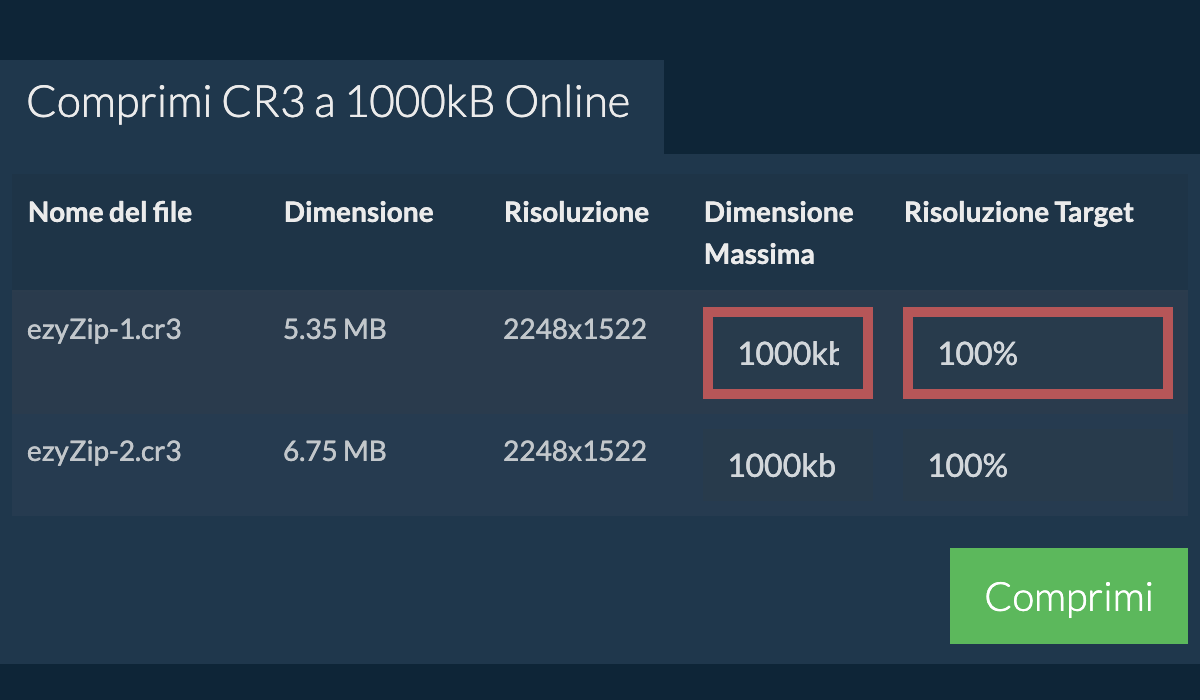The width and height of the screenshot is (1200, 700).
Task: Open the ezyZip-1.cr3 target resolution dropdown
Action: tap(1037, 353)
